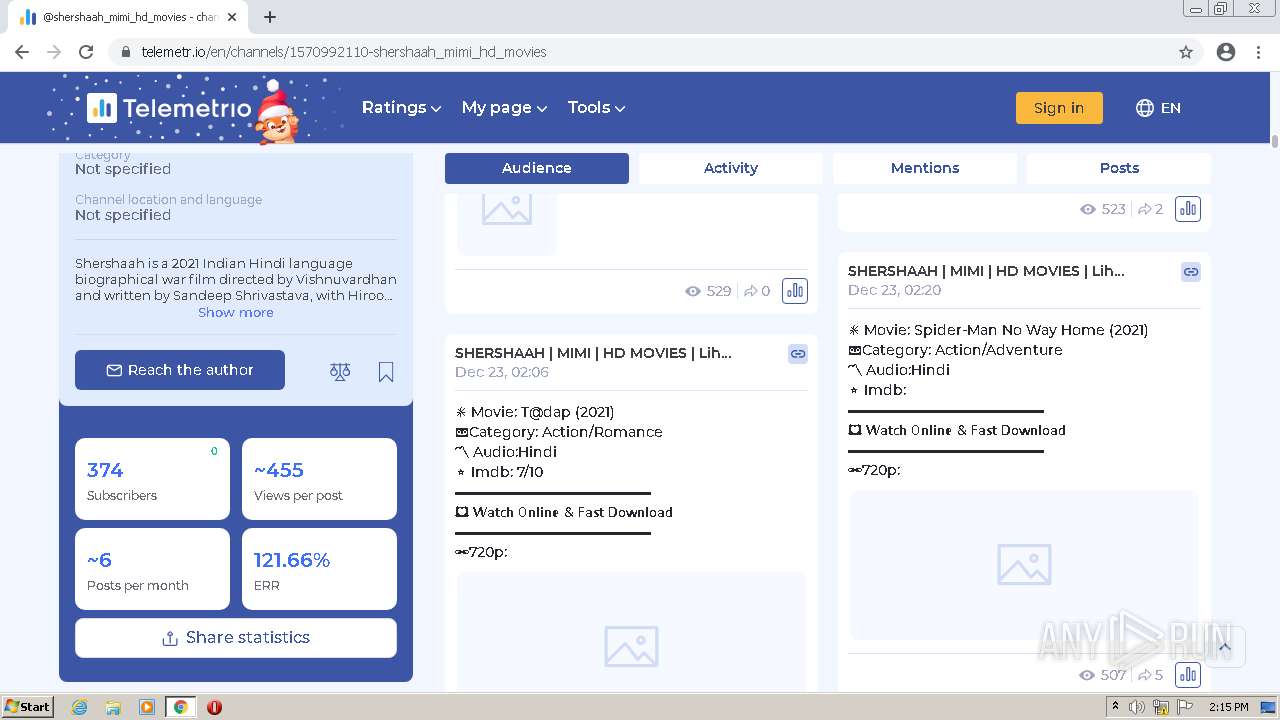Viewport: 1280px width, 720px height.
Task: Click the forwards arrow beside 5
Action: tap(1144, 675)
